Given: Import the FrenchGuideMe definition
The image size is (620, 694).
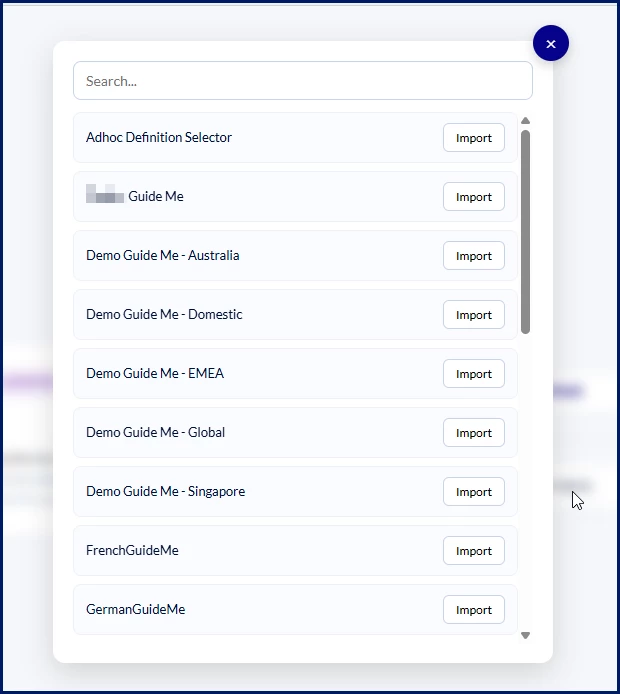Looking at the screenshot, I should tap(474, 551).
